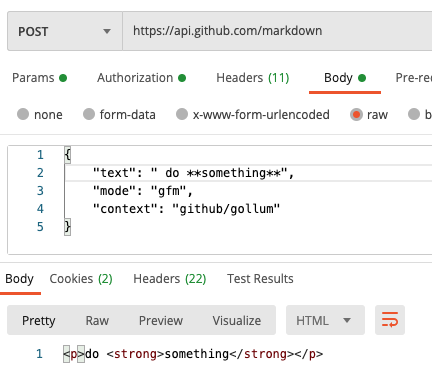Image resolution: width=432 pixels, height=383 pixels.
Task: Choose the form-data radio option
Action: 89,114
